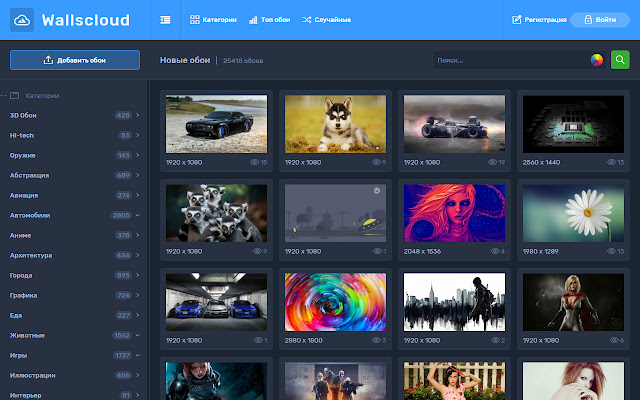Open the Категории menu item
The image size is (640, 400).
(213, 20)
